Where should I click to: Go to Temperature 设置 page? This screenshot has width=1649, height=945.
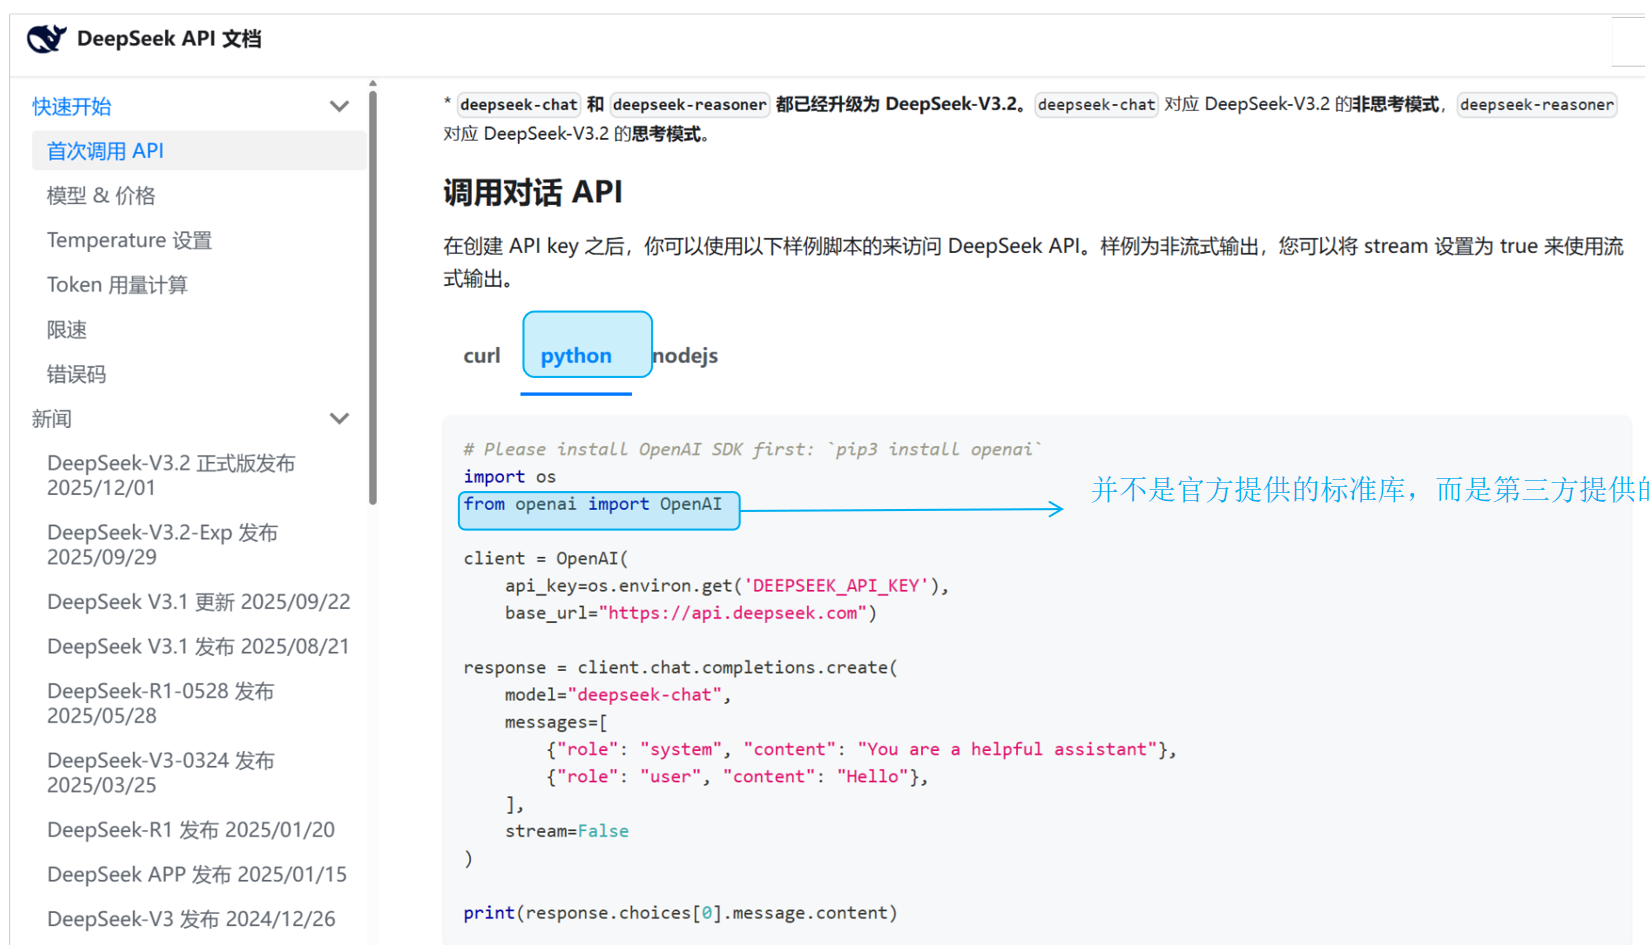(x=129, y=240)
